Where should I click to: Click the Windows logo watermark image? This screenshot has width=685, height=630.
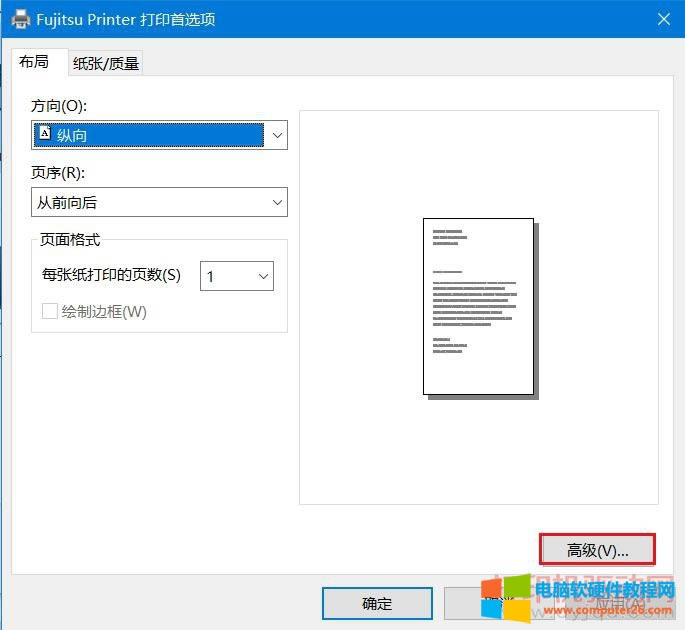tap(506, 597)
